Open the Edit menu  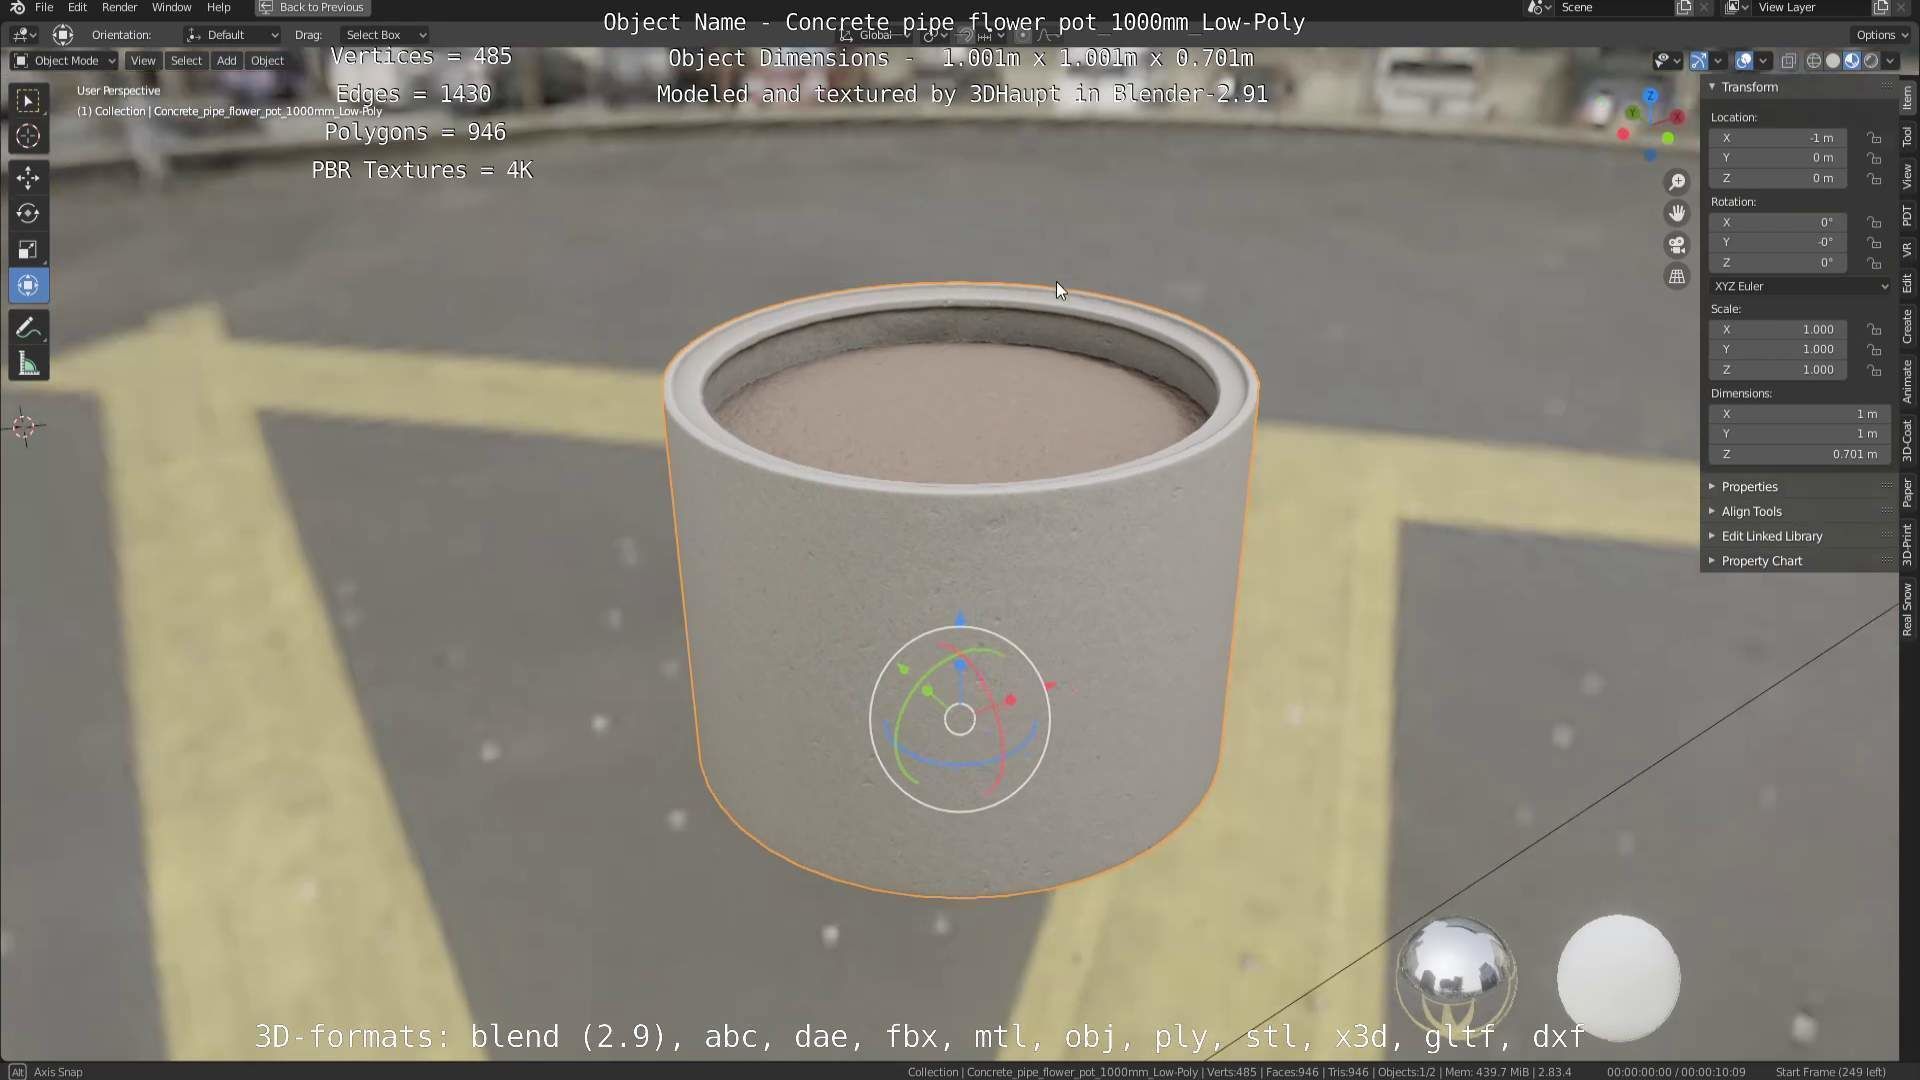pos(77,7)
